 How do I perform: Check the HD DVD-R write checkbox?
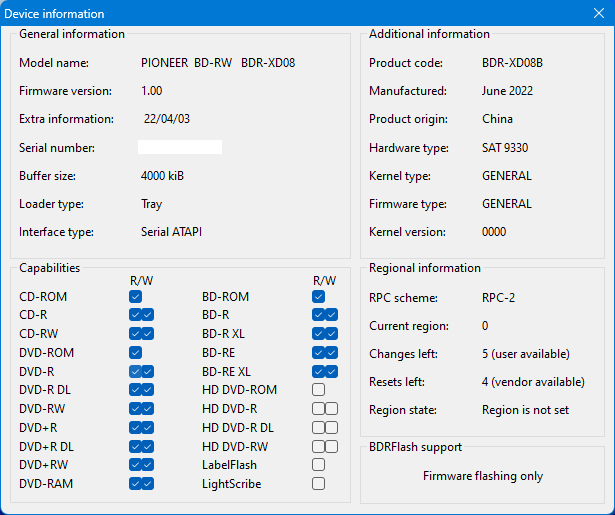click(331, 409)
